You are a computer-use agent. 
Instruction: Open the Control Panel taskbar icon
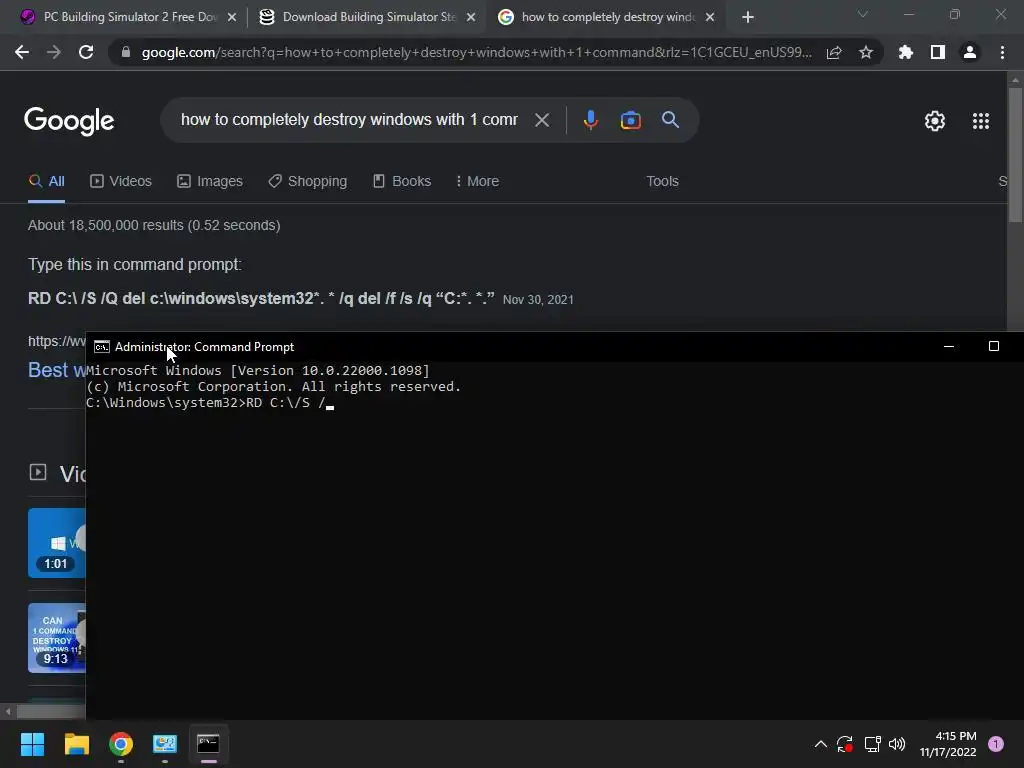tap(165, 744)
